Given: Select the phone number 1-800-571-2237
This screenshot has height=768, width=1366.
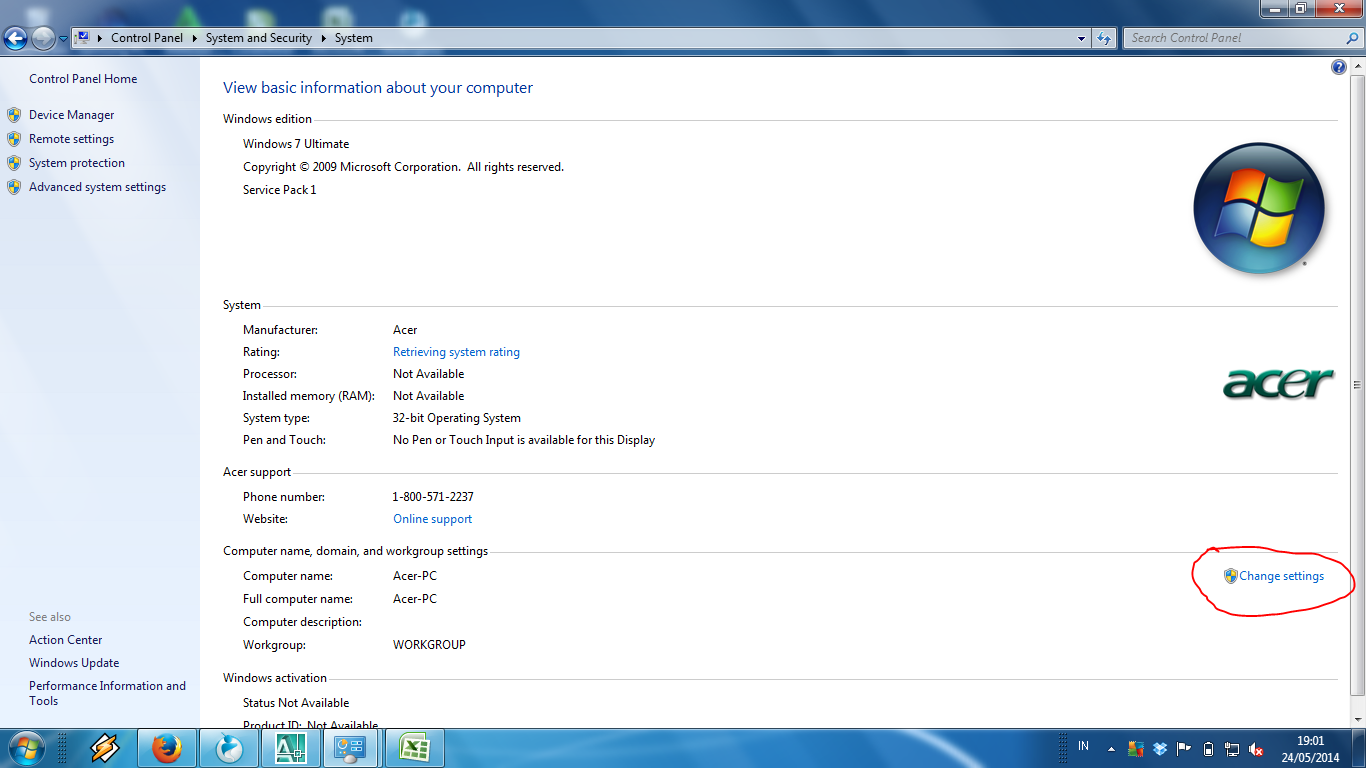Looking at the screenshot, I should click(433, 497).
